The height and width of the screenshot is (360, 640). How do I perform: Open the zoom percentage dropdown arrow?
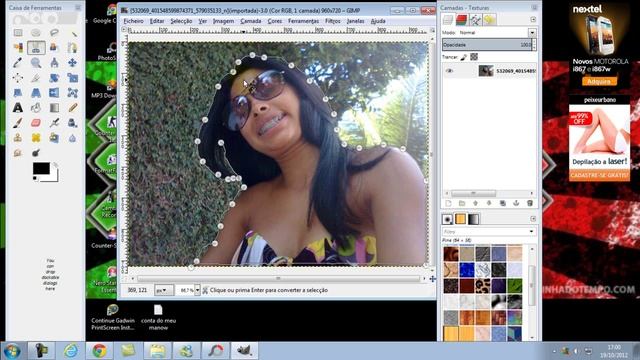198,290
